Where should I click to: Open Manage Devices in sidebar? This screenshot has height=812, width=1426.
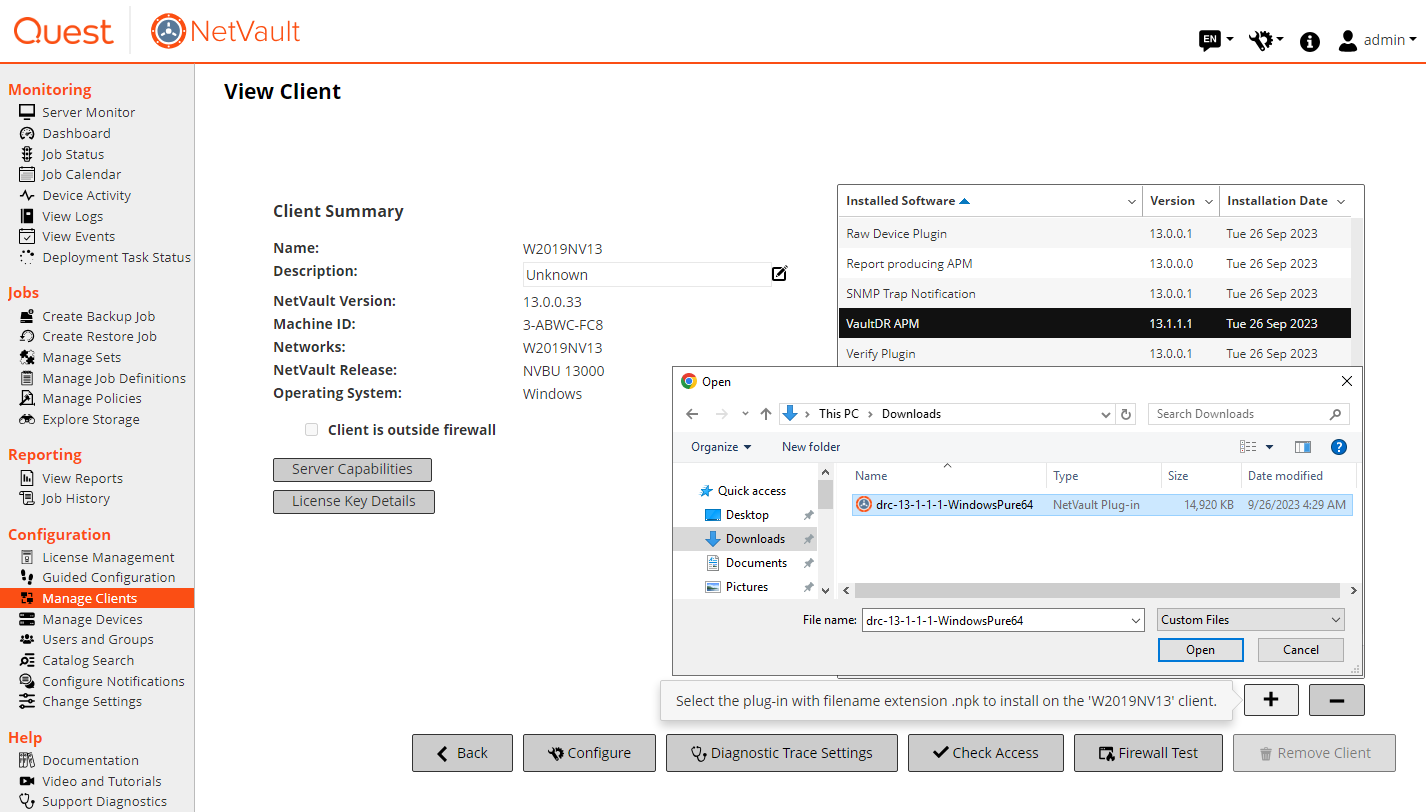click(x=92, y=619)
